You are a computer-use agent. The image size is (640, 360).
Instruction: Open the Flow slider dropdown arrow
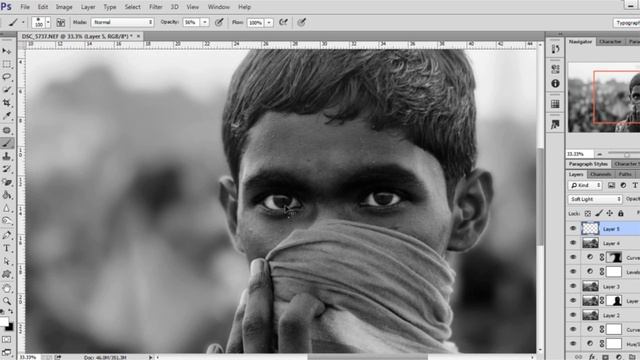269,22
